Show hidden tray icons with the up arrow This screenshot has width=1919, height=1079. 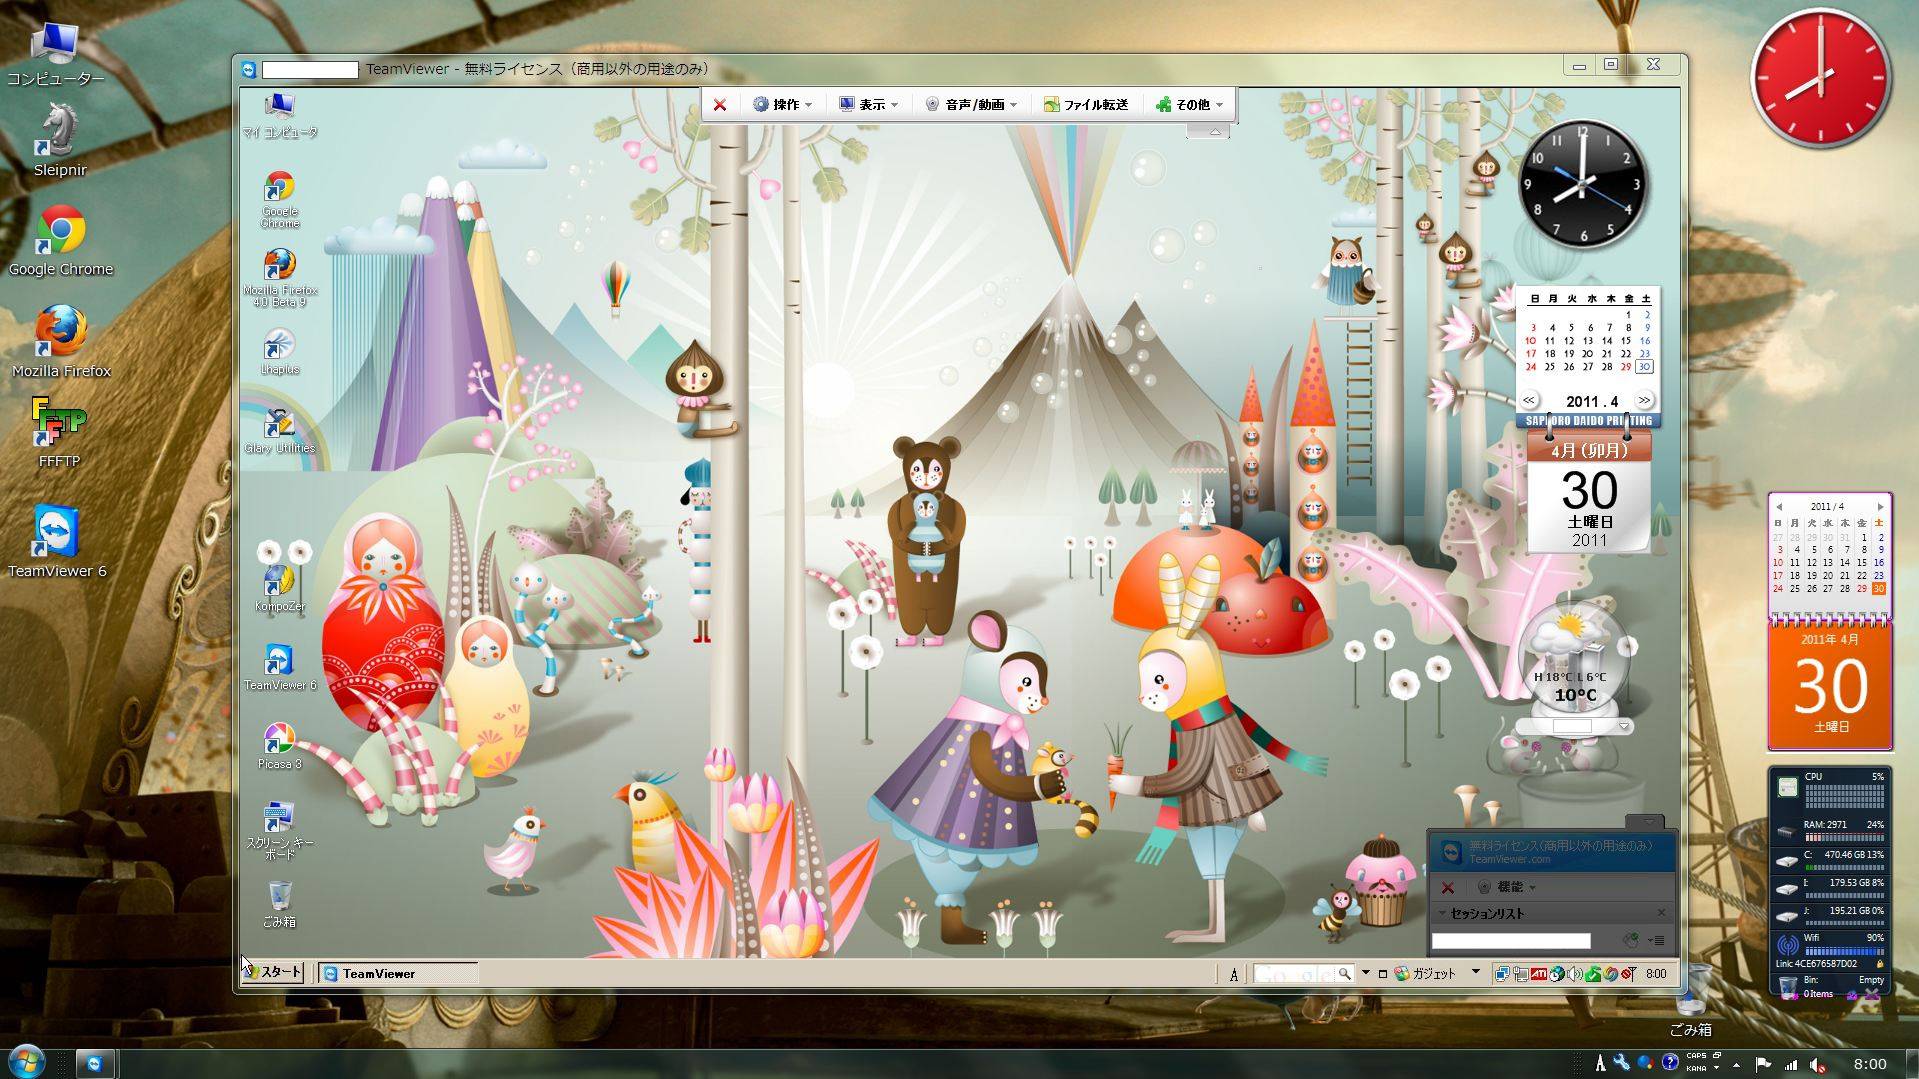point(1736,1065)
